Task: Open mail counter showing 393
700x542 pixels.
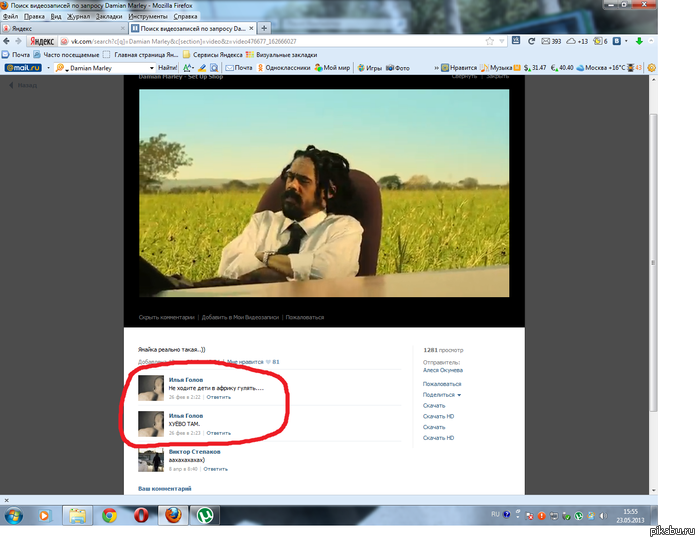Action: point(551,41)
